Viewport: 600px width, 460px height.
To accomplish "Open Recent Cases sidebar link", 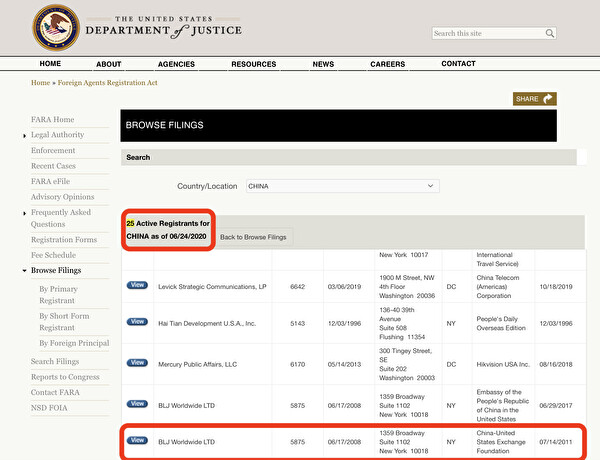I will 53,166.
